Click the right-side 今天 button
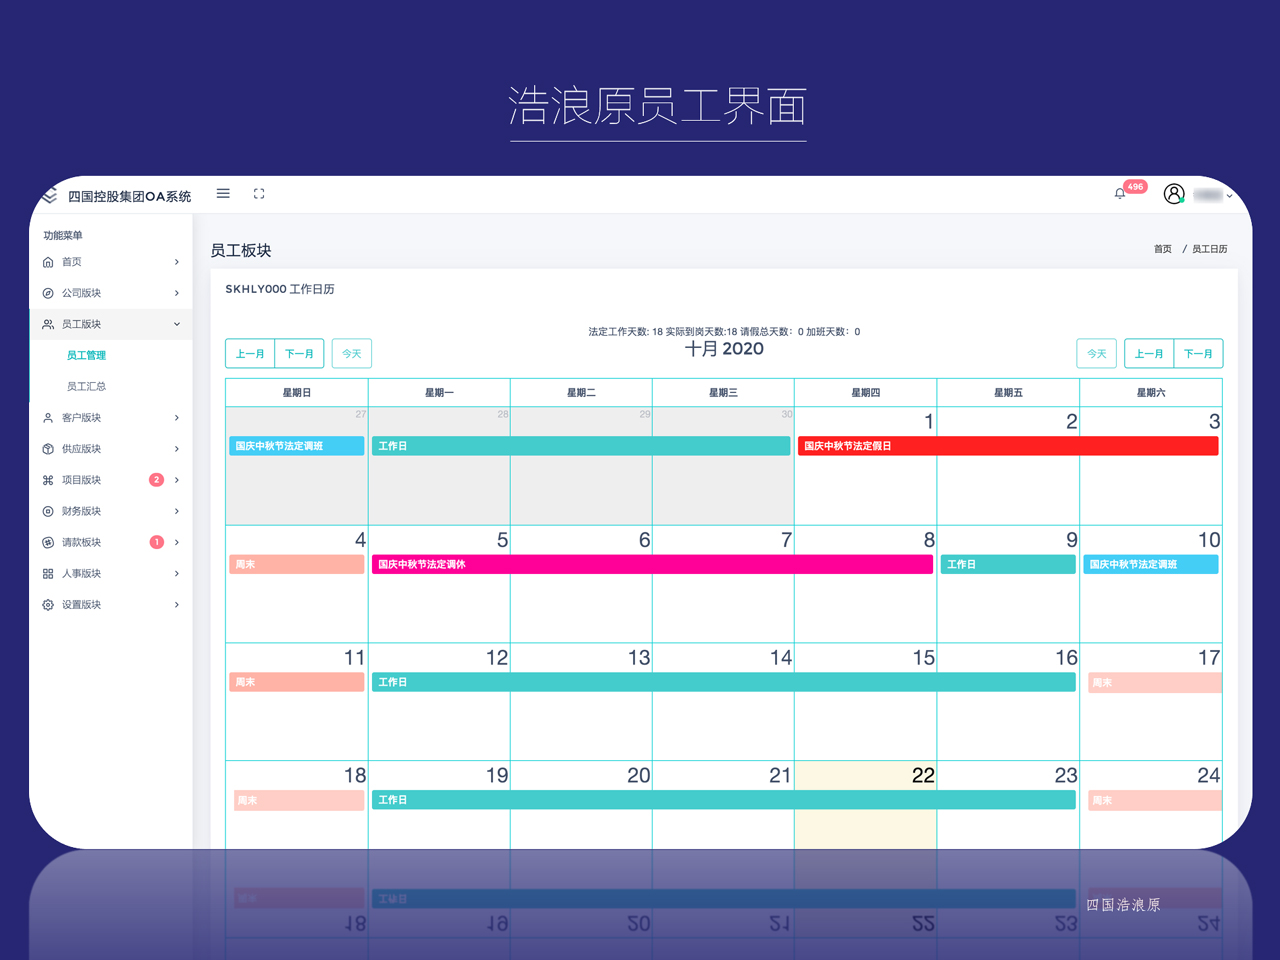Image resolution: width=1280 pixels, height=960 pixels. tap(1096, 354)
